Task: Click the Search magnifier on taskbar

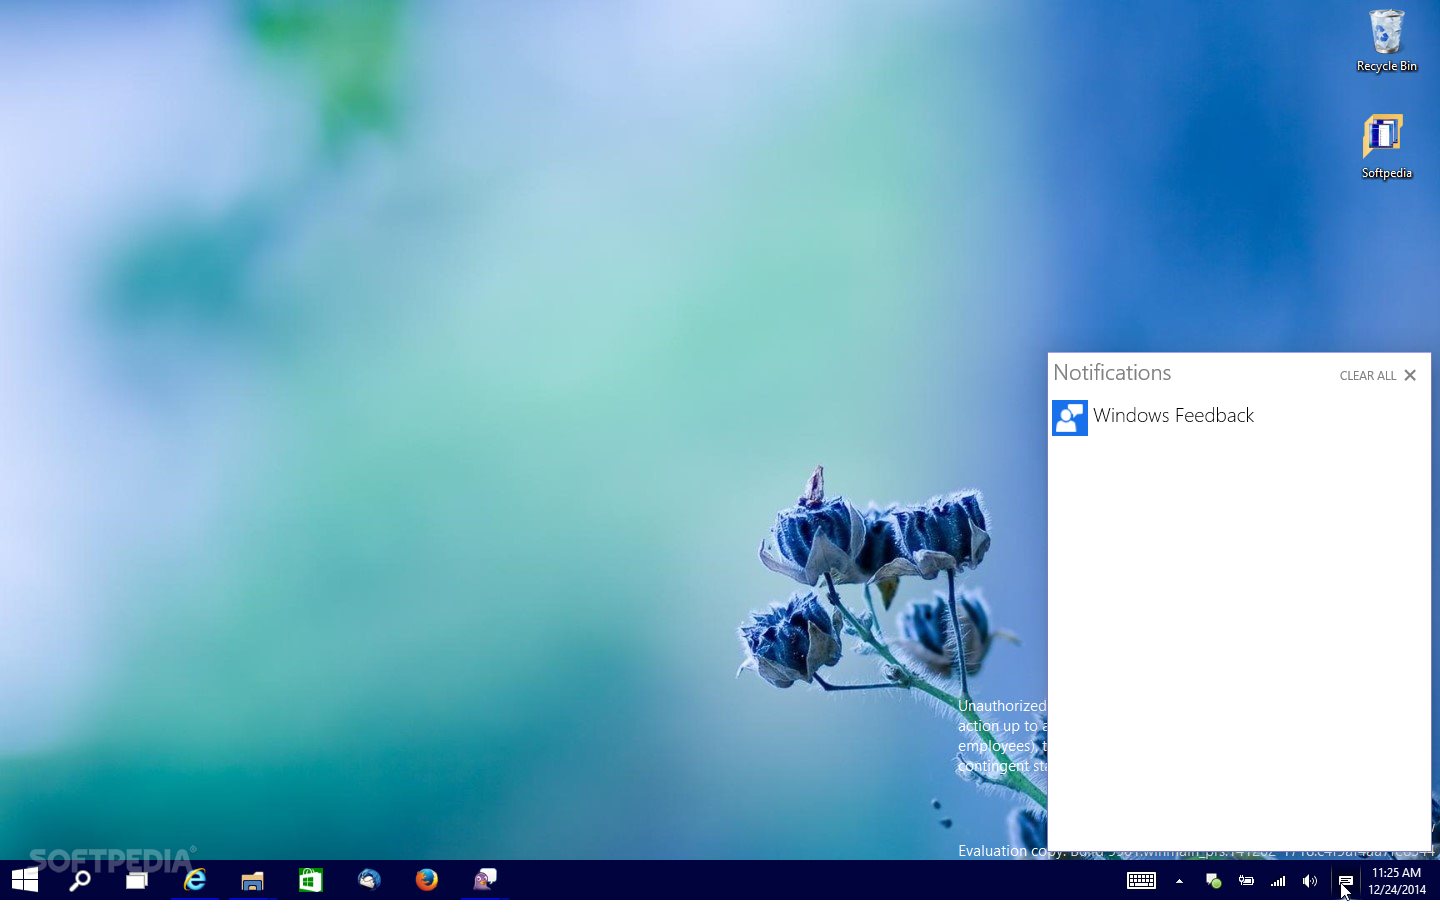Action: coord(80,880)
